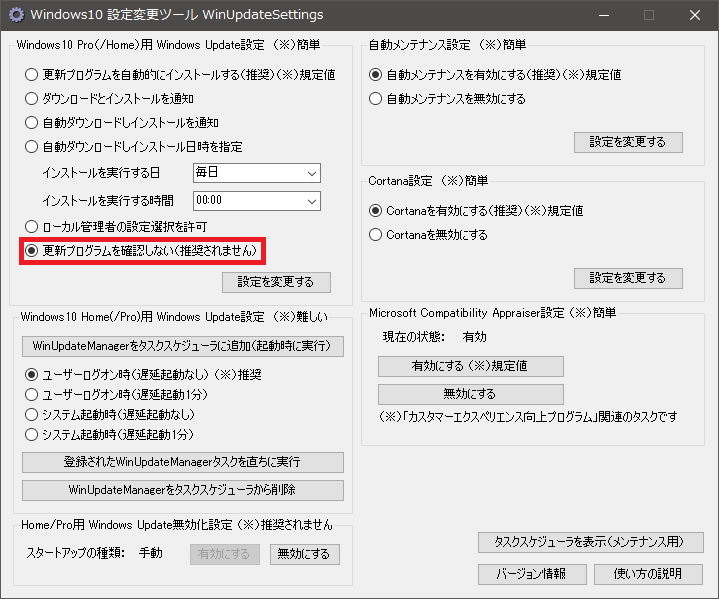Click 無効にする under Compatibility Appraiser設定

(x=470, y=394)
